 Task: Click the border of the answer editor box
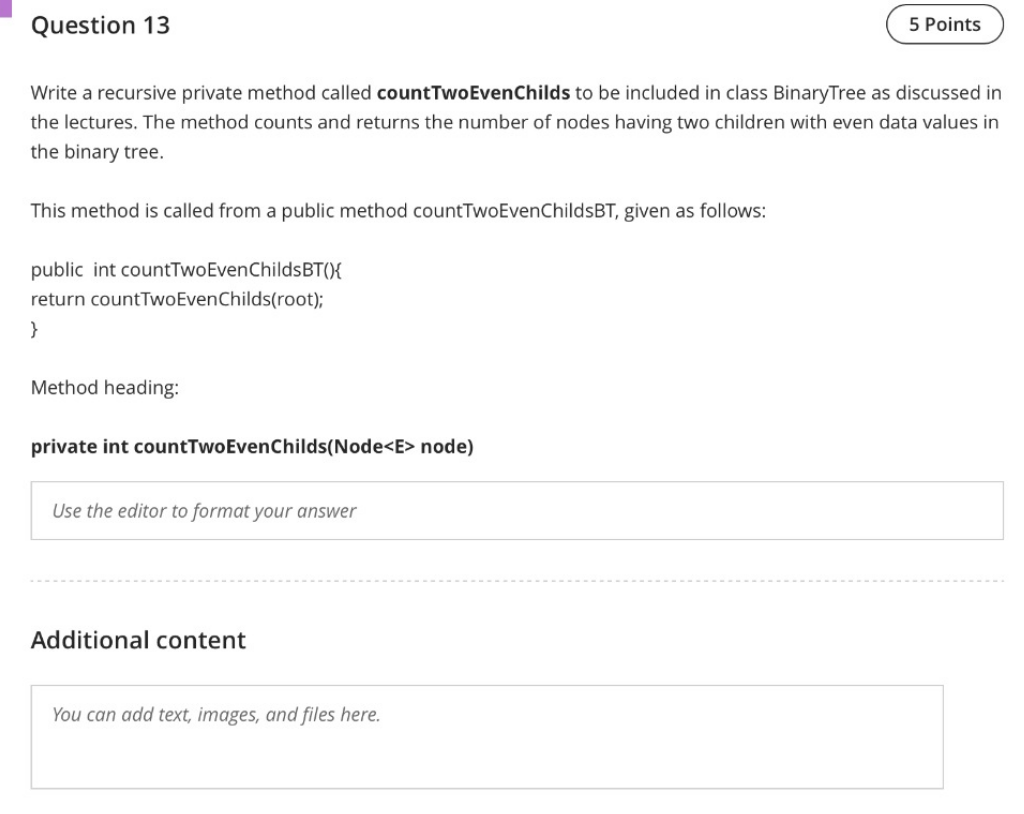coord(516,484)
